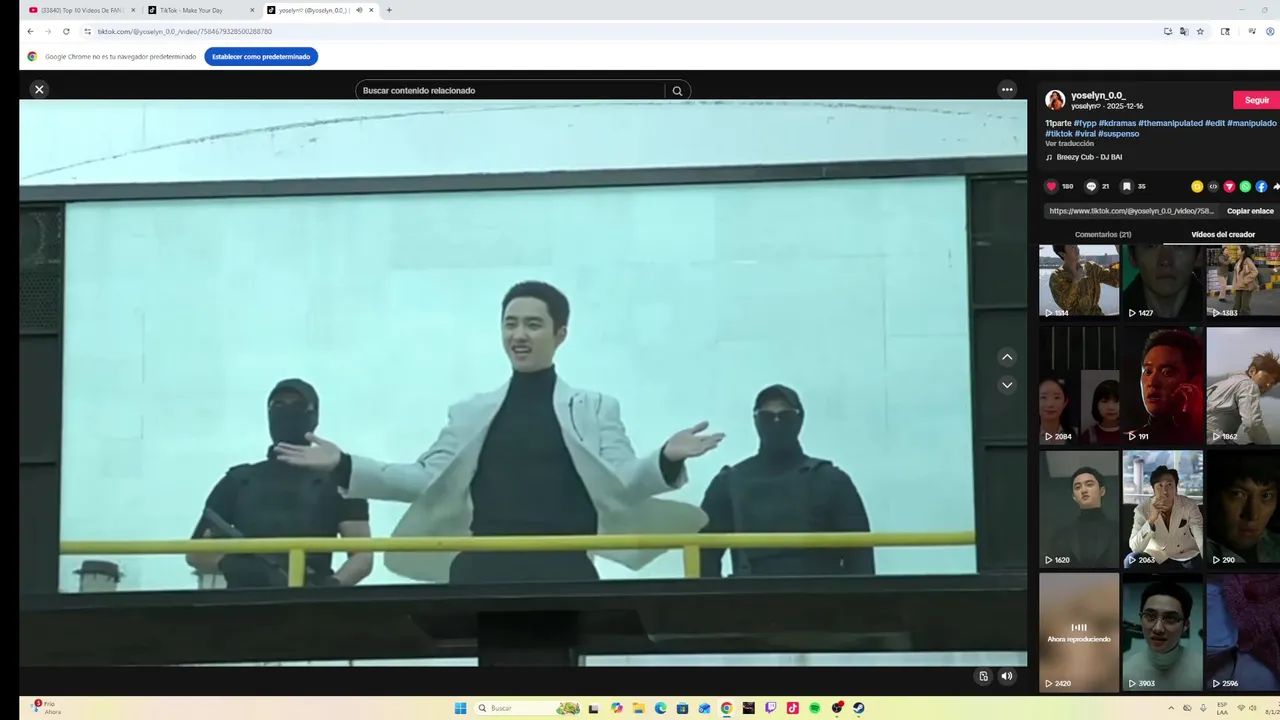Switch to the 'Comentarios (21)' tab

tap(1102, 234)
